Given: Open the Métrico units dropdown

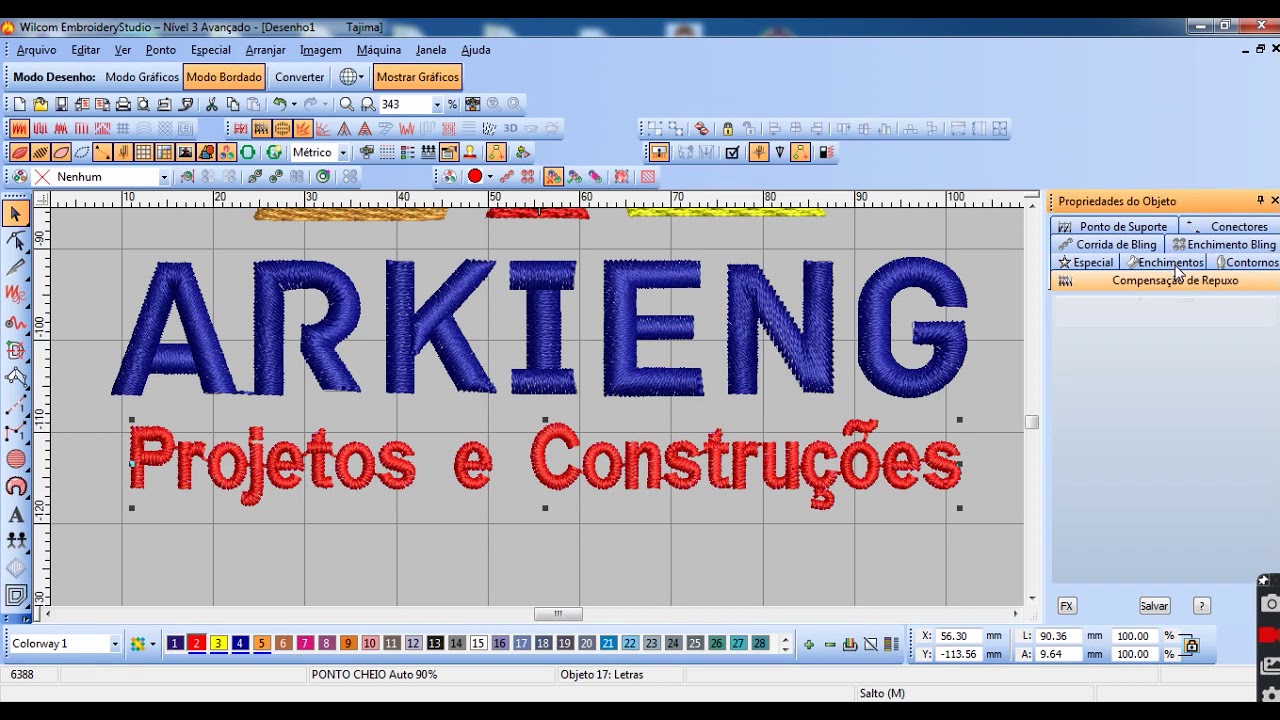Looking at the screenshot, I should pos(343,152).
